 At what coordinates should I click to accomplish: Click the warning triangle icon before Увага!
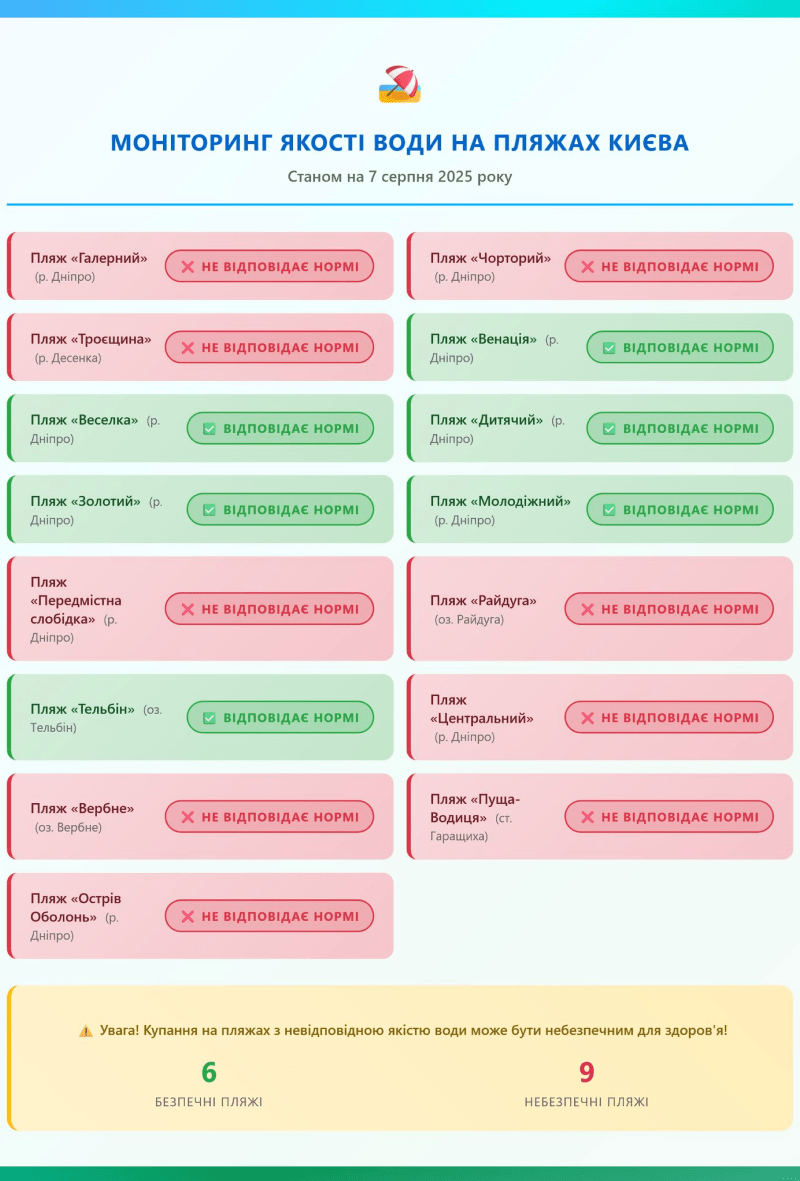tap(86, 1031)
